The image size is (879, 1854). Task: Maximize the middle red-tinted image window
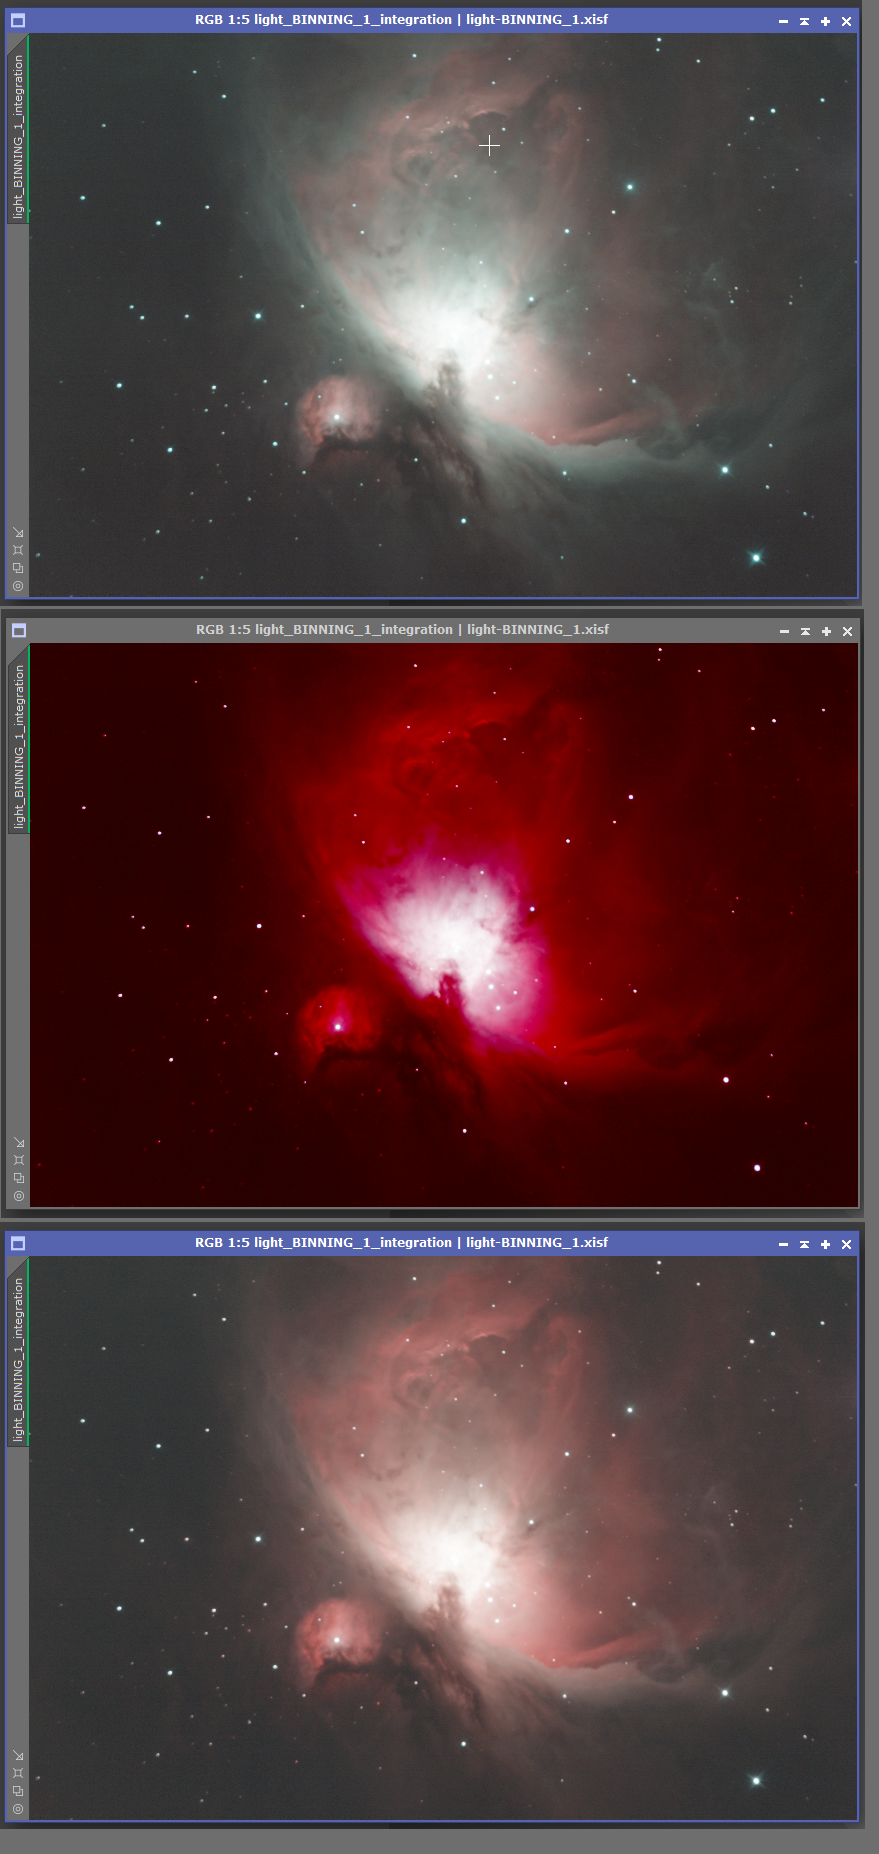pyautogui.click(x=826, y=631)
